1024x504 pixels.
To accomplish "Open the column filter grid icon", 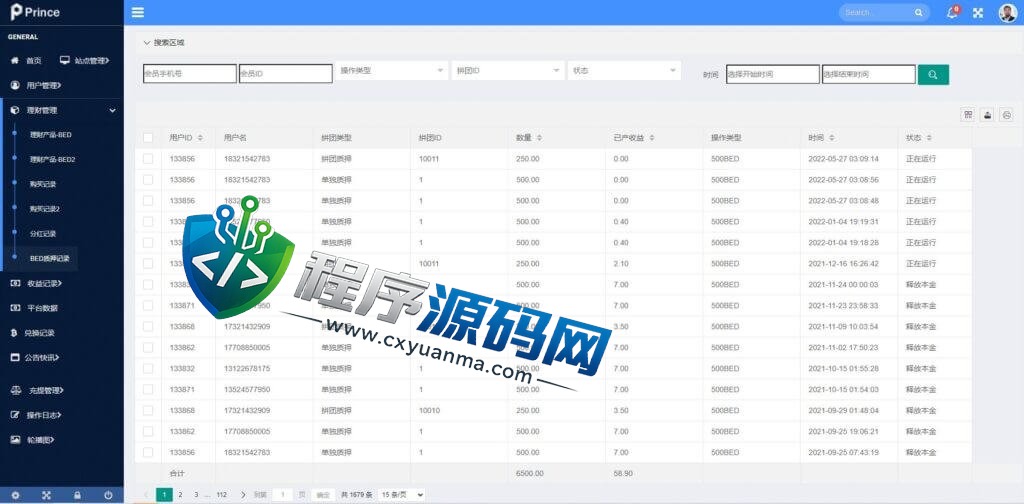I will pyautogui.click(x=968, y=115).
